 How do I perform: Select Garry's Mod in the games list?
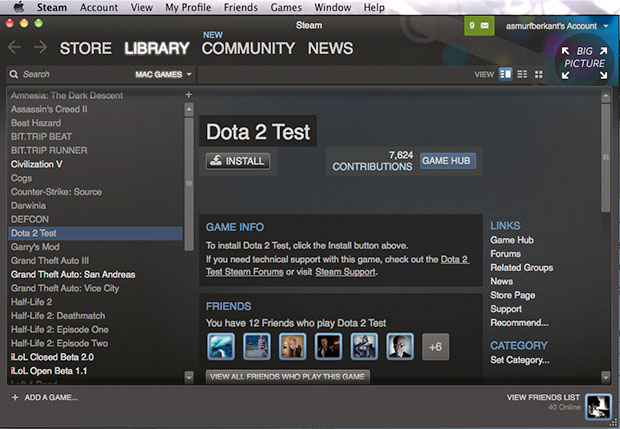click(x=95, y=247)
